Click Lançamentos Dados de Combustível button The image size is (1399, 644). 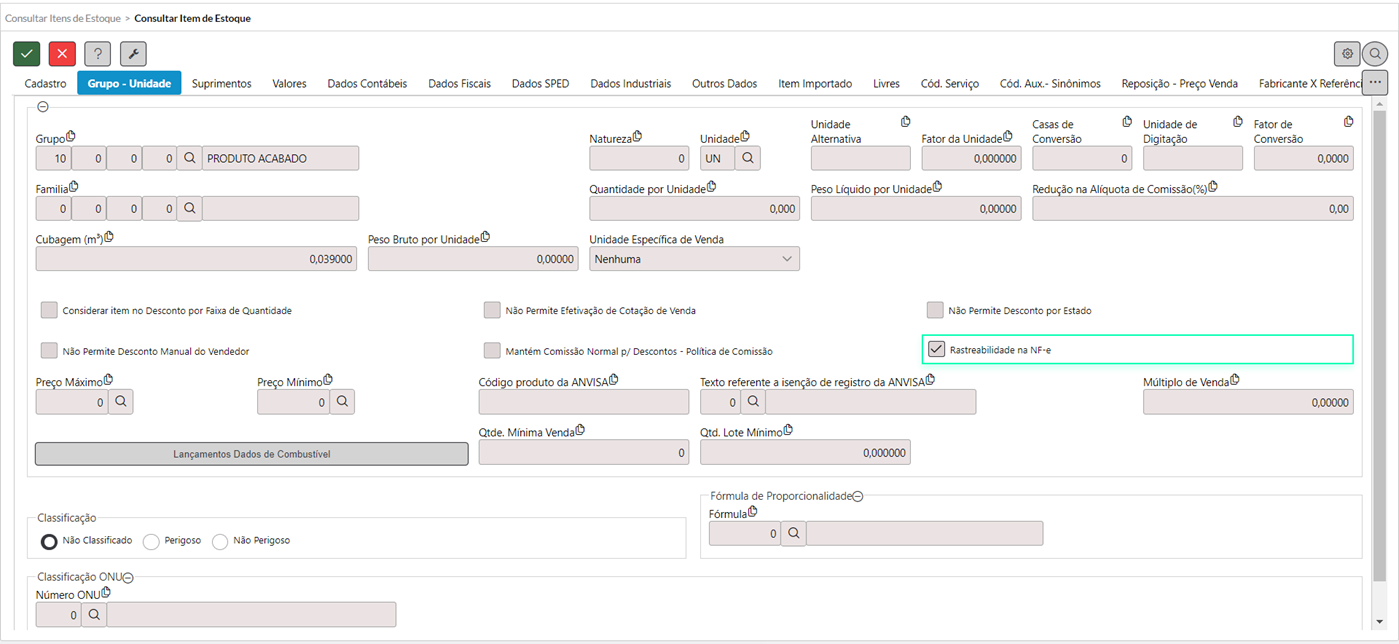pos(251,454)
